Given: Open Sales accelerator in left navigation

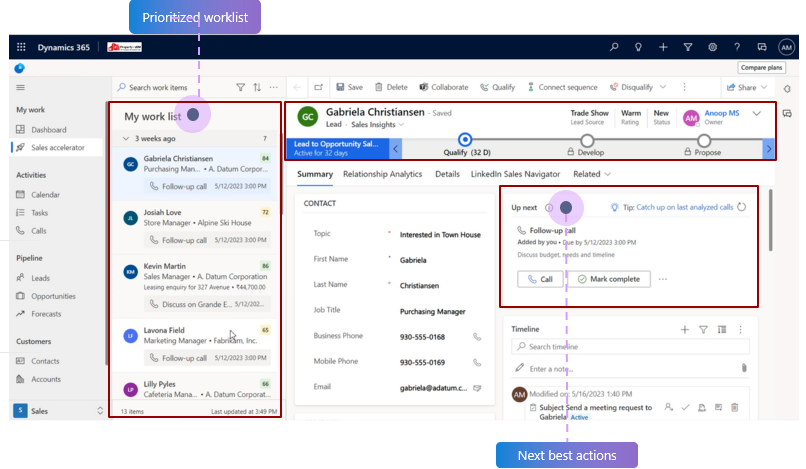Looking at the screenshot, I should coord(58,148).
